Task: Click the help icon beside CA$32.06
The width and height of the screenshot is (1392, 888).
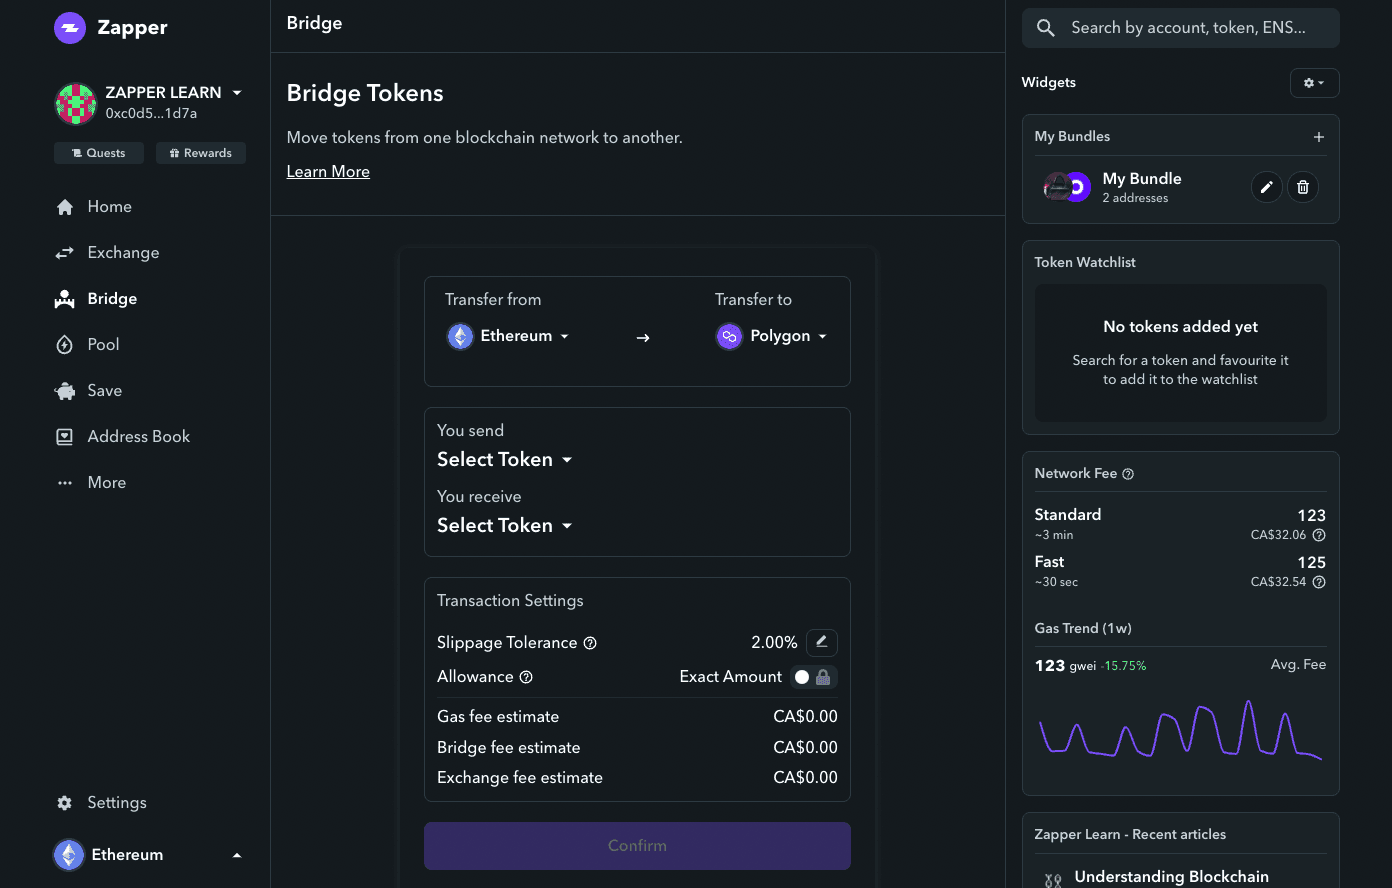Action: 1319,535
